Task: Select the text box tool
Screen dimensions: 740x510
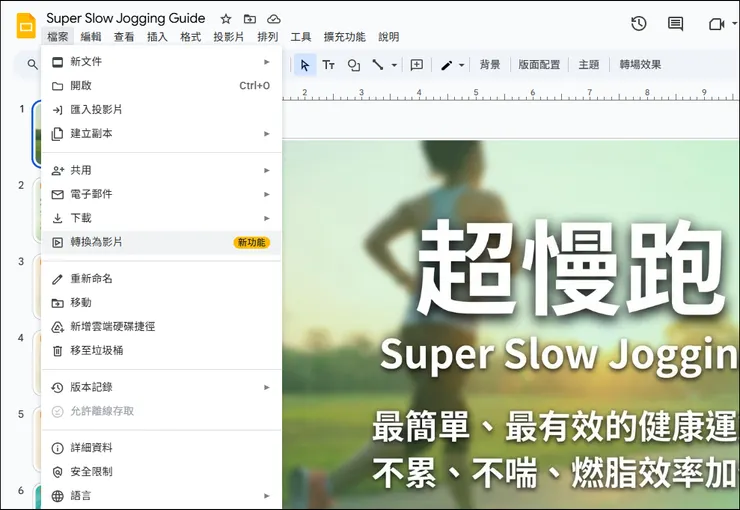Action: (x=328, y=65)
